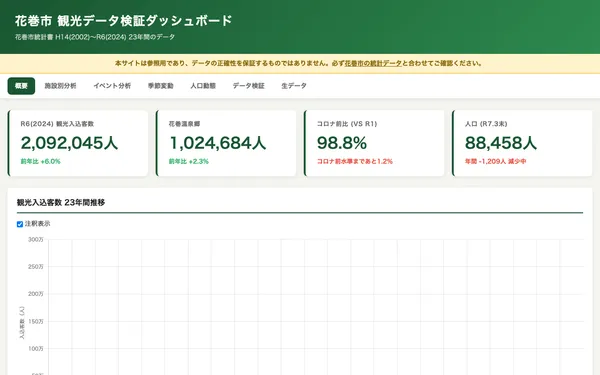View the 生データ tab
The image size is (600, 375).
point(294,86)
